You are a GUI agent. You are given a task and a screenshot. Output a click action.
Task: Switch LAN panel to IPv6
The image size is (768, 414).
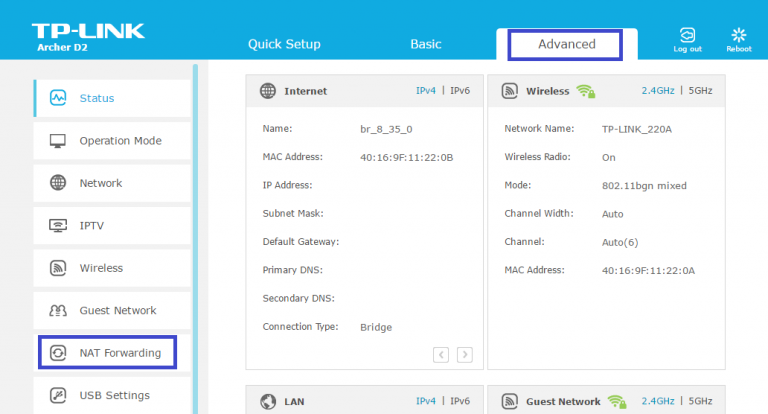(461, 402)
